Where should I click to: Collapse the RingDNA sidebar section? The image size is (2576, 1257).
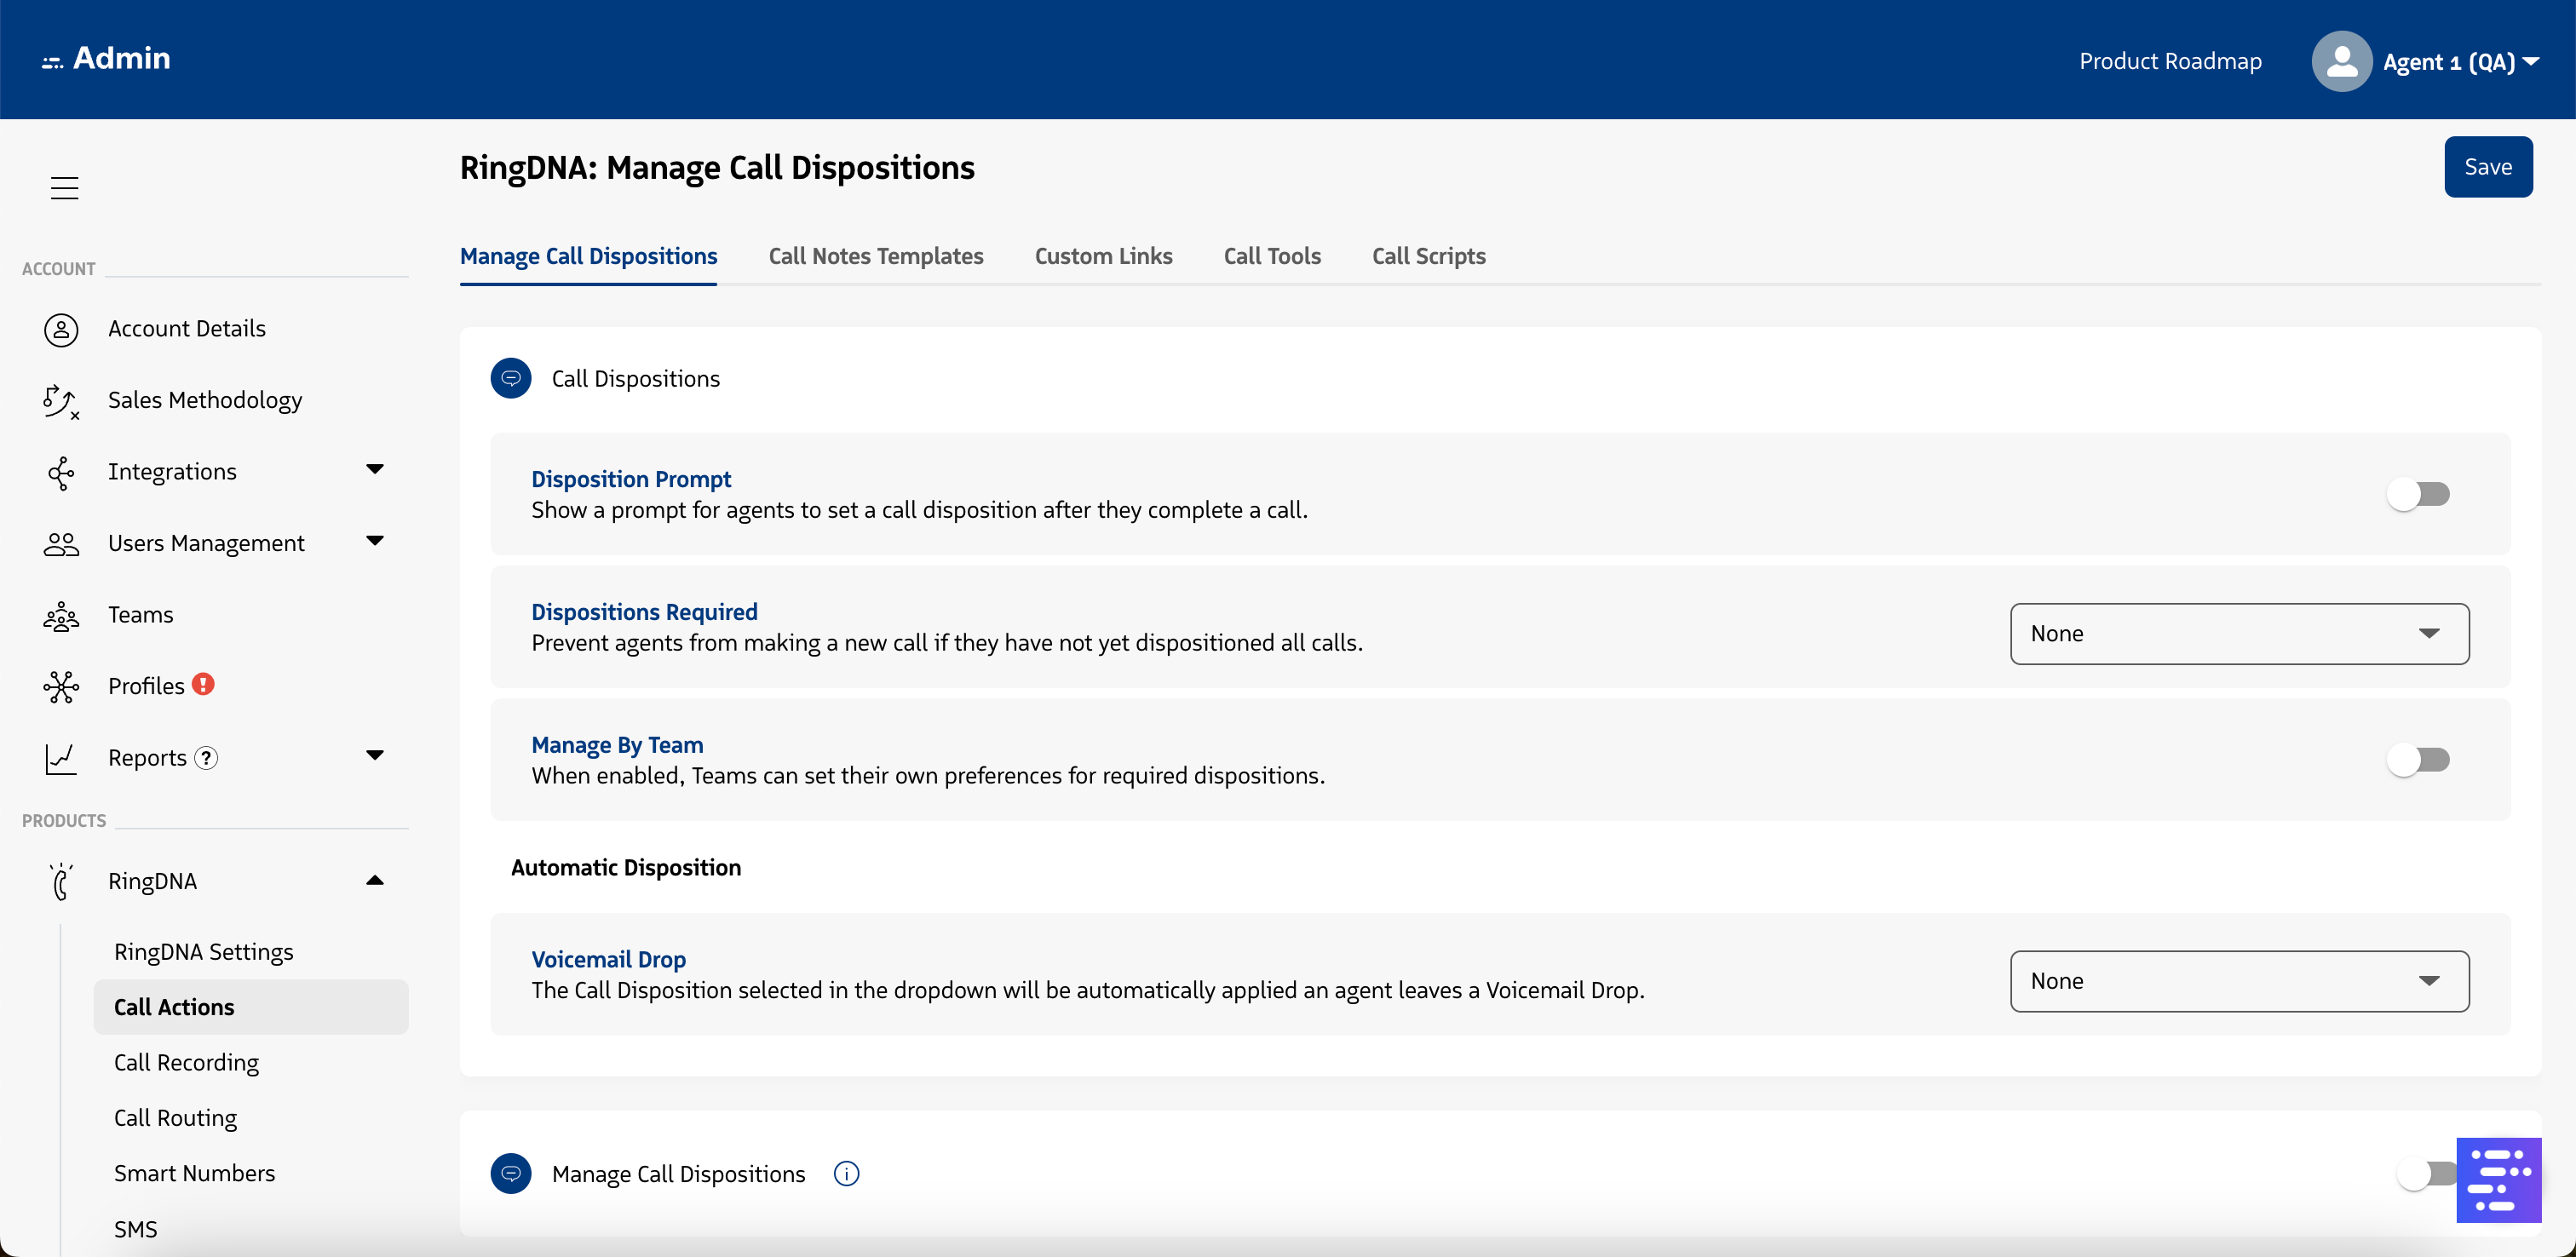coord(375,881)
